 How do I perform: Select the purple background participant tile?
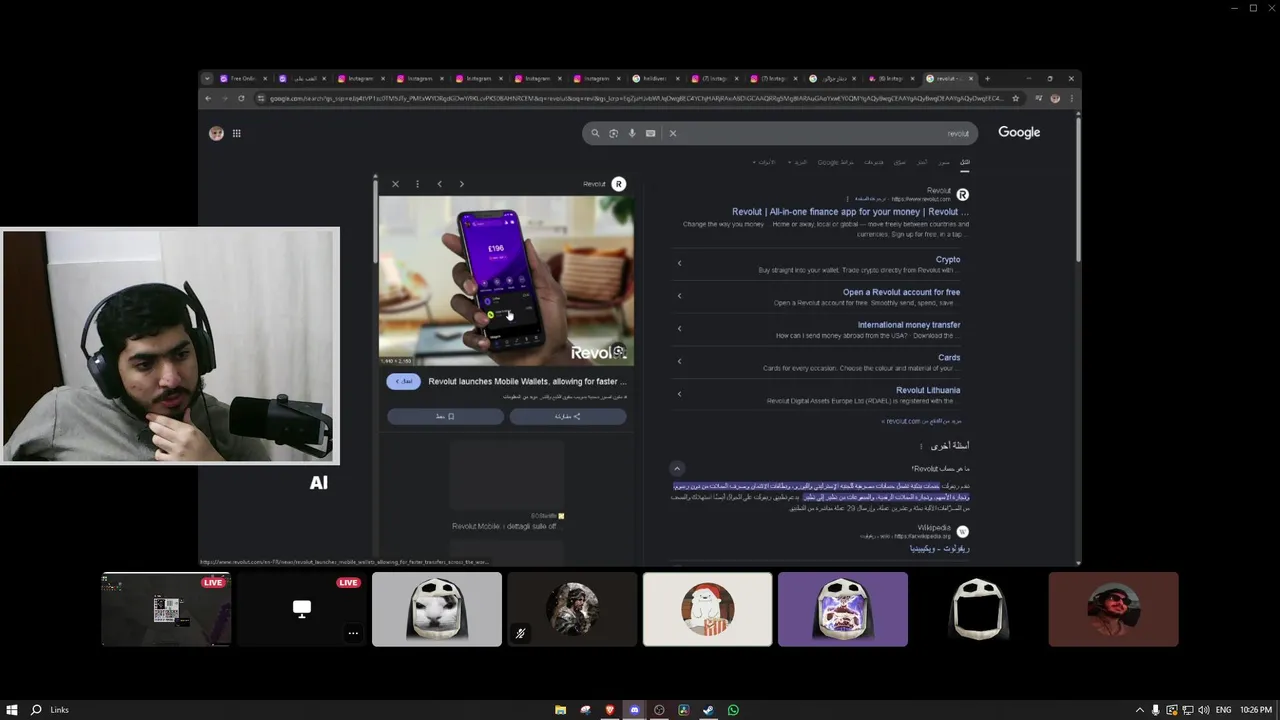pyautogui.click(x=843, y=609)
